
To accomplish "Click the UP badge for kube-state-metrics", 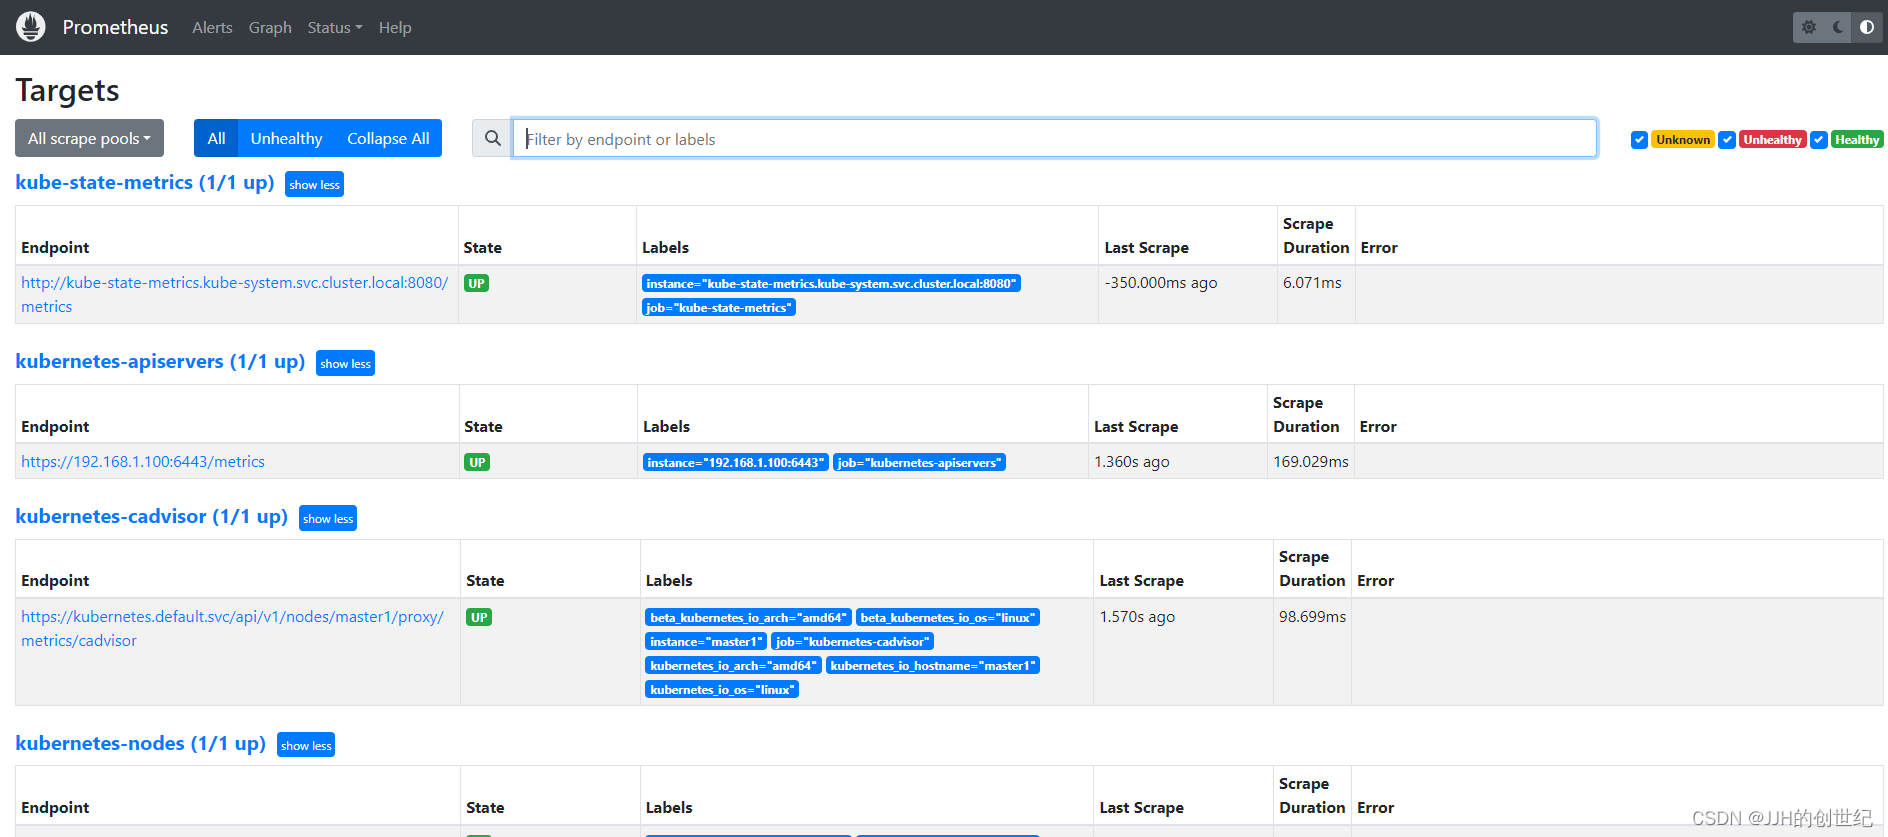I will click(476, 283).
